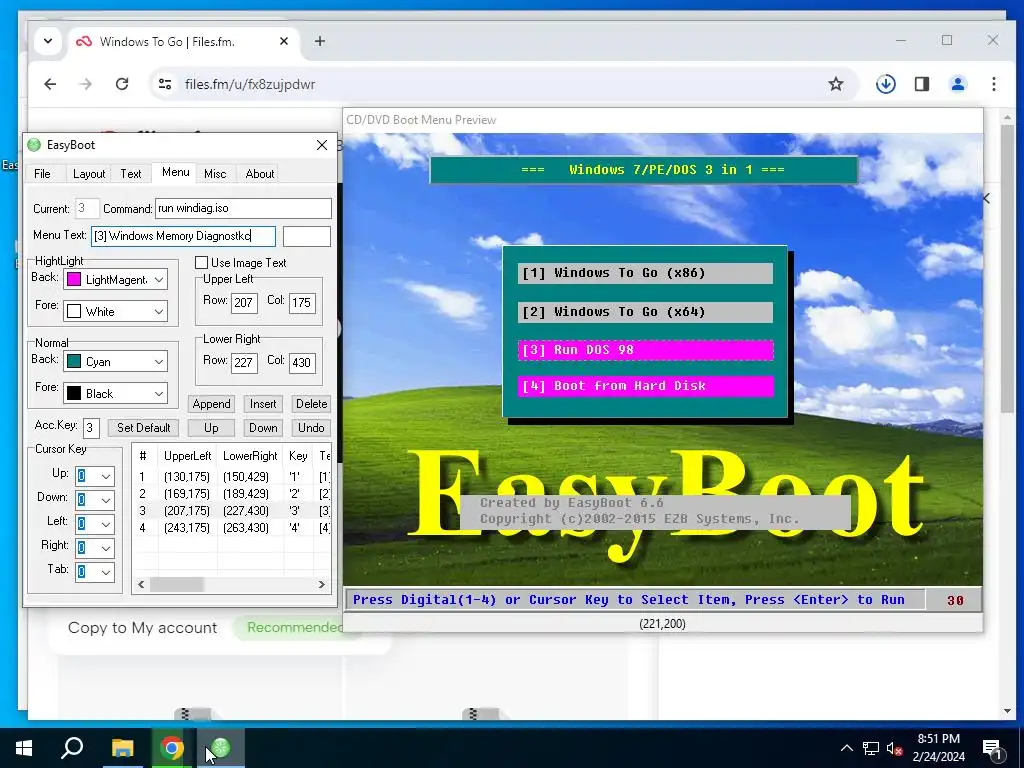Open taskbar Search
Viewport: 1024px width, 768px height.
pyautogui.click(x=72, y=748)
